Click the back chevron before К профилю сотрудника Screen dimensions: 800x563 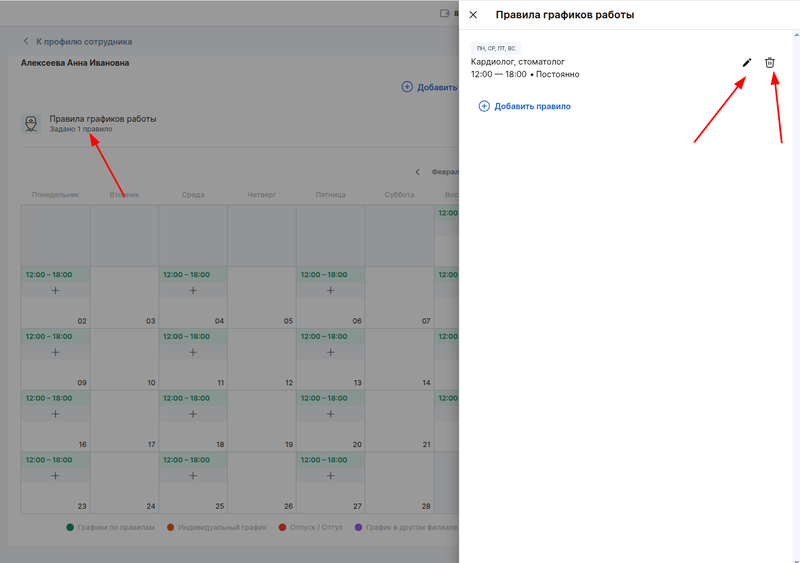(26, 41)
